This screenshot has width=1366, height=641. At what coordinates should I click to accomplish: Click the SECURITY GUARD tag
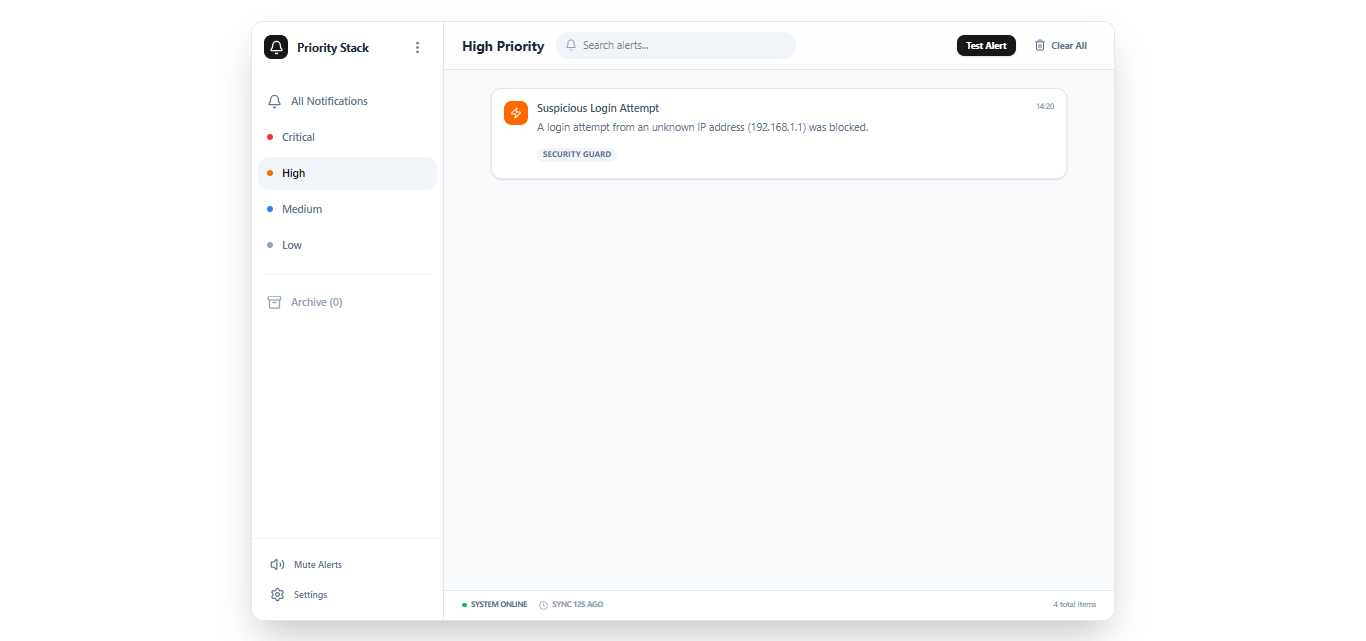point(577,155)
